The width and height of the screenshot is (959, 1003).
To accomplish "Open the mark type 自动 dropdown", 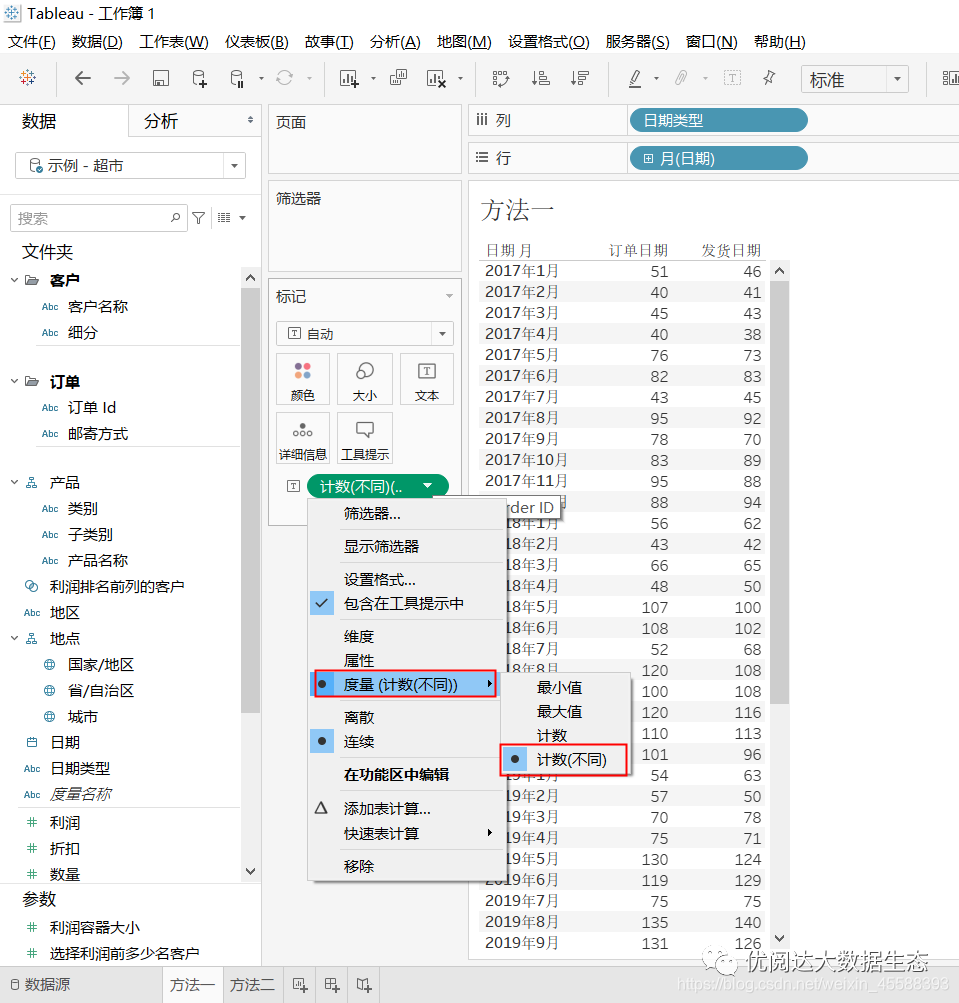I will point(442,334).
